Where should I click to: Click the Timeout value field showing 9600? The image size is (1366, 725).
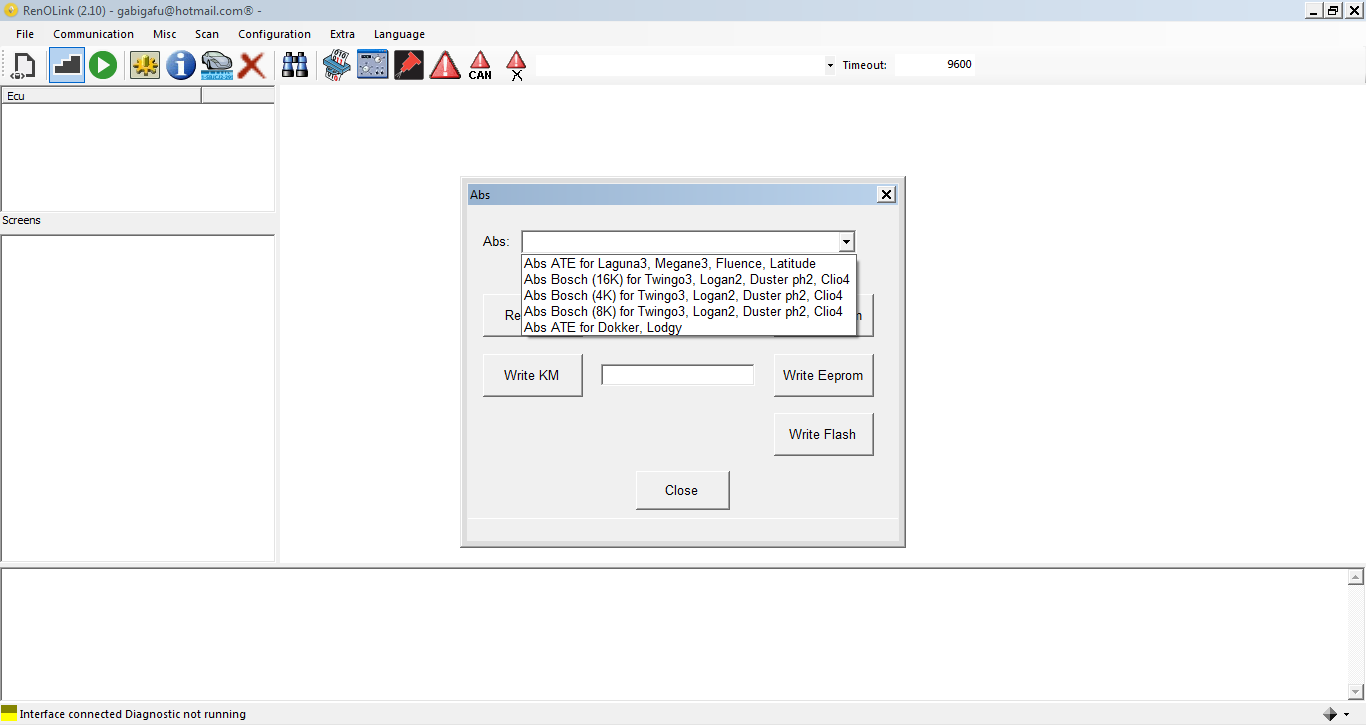pyautogui.click(x=934, y=65)
